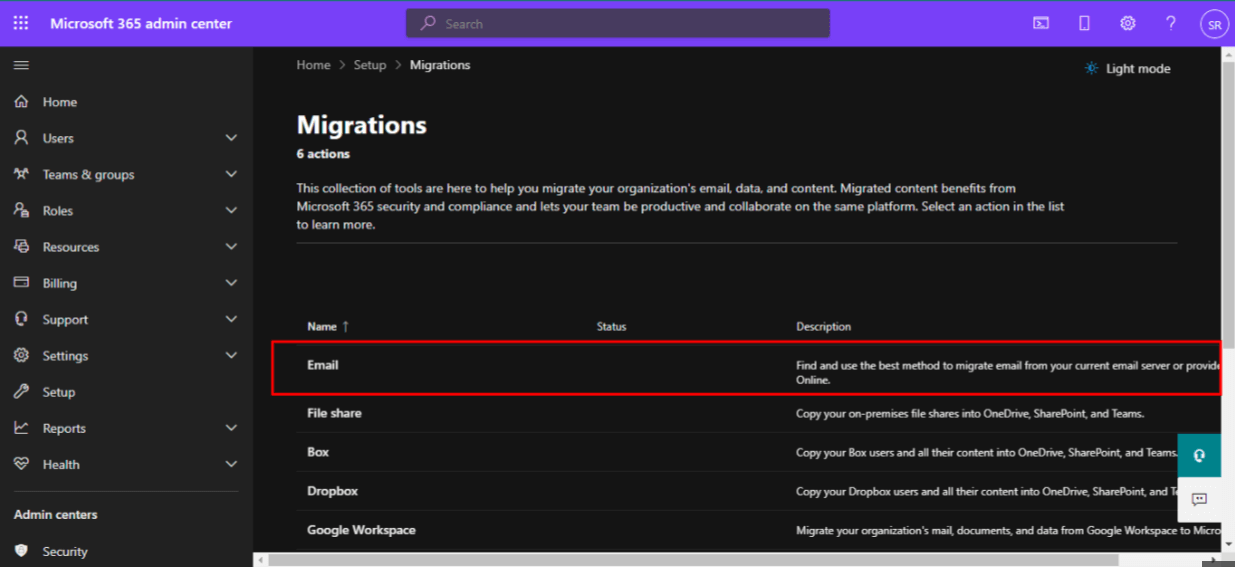The image size is (1235, 567).
Task: Click the horizontal scrollbar thumb
Action: coord(694,561)
